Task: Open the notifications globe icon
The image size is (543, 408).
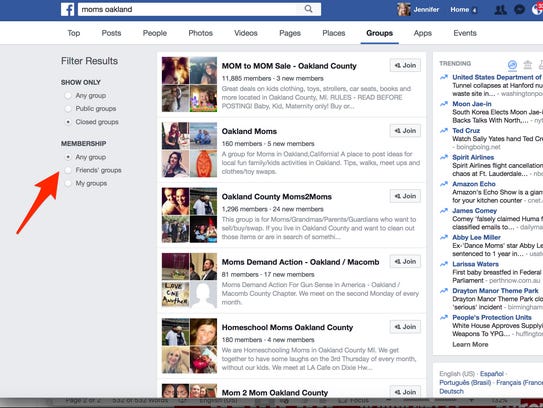Action: [537, 10]
